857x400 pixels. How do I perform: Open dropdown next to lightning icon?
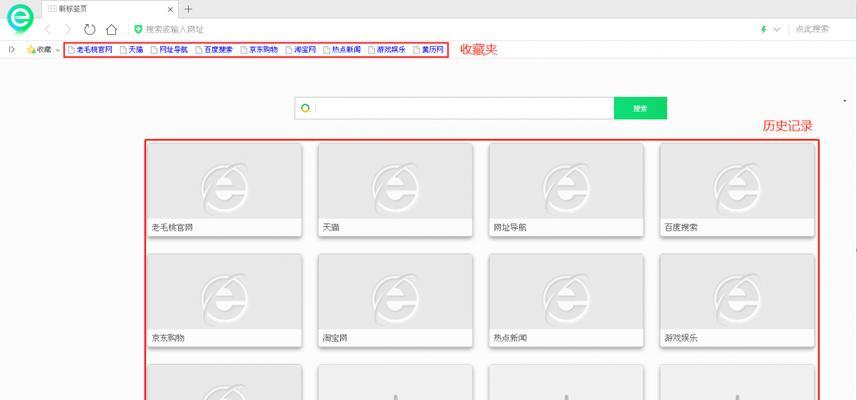coord(777,30)
